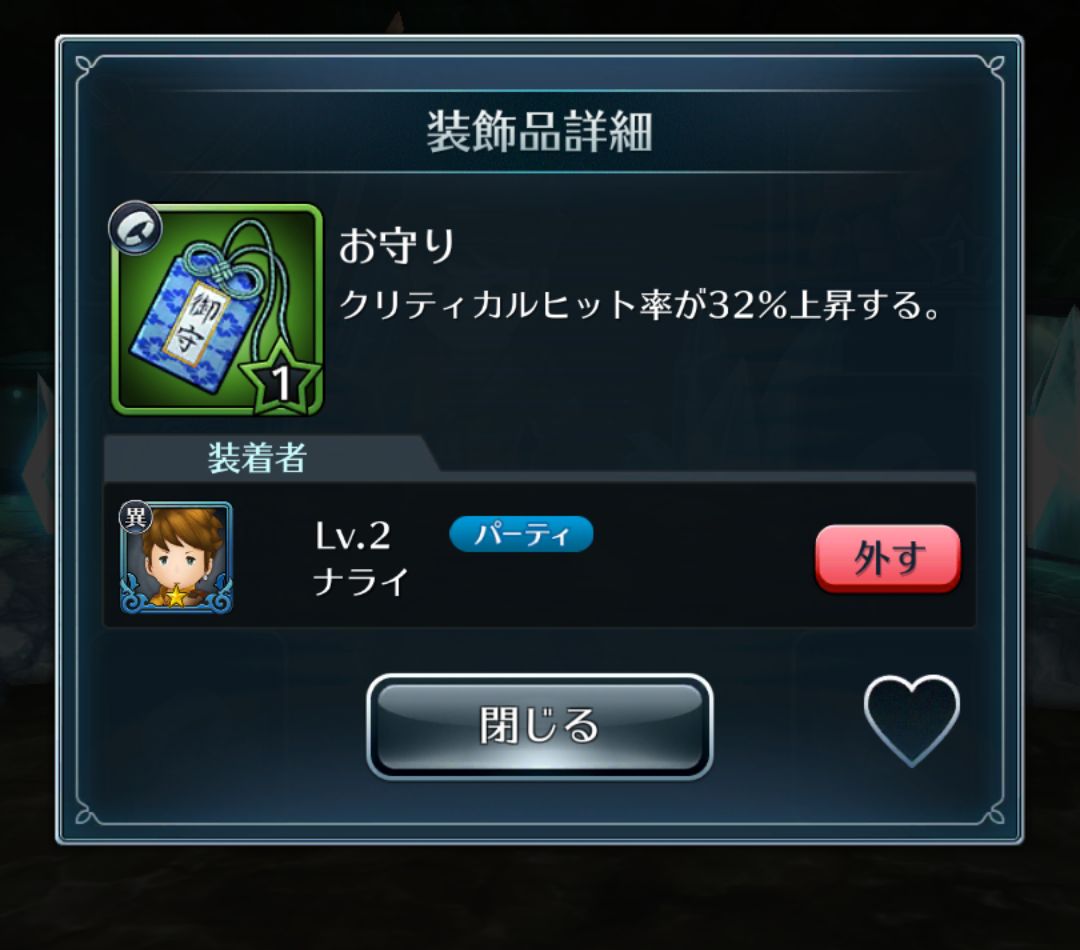Click the accessory type badge on charm
Image resolution: width=1080 pixels, height=950 pixels.
click(135, 227)
